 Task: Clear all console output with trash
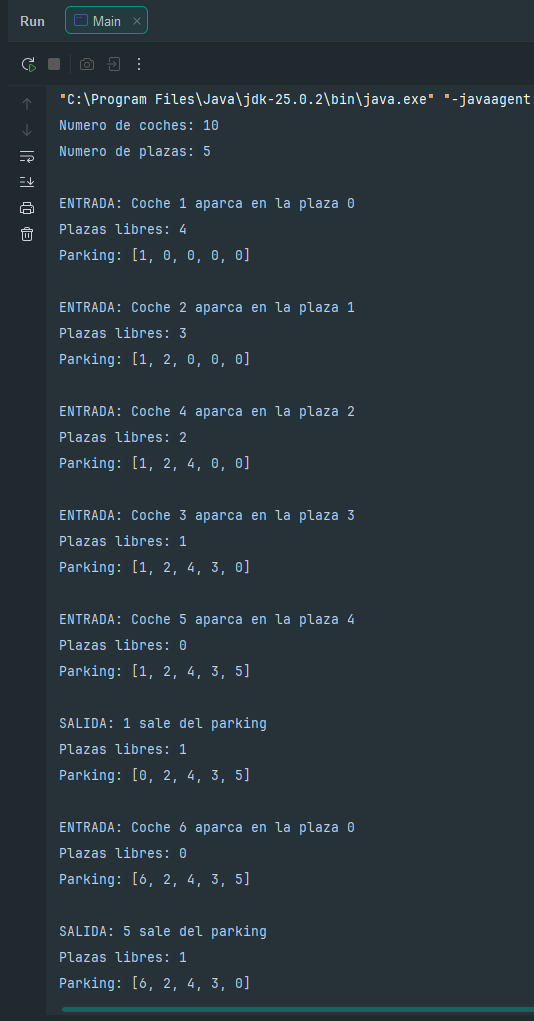click(x=27, y=234)
